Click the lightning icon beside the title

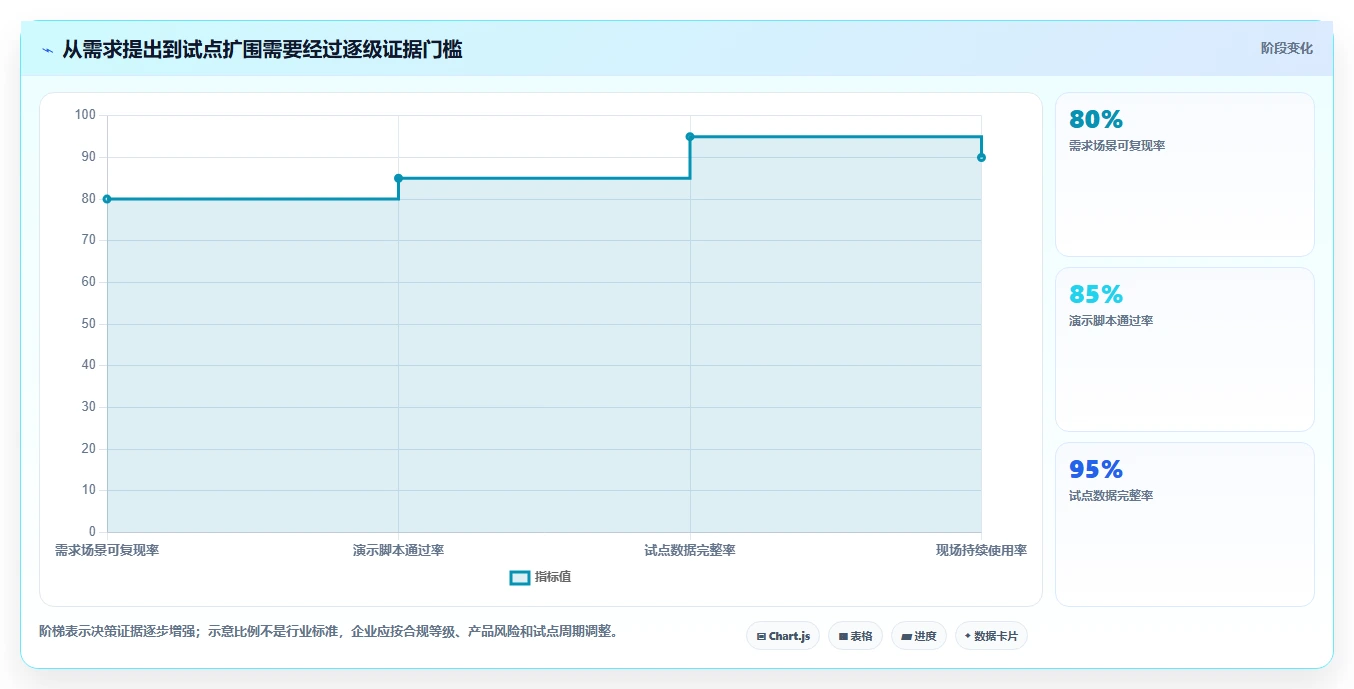click(x=47, y=50)
